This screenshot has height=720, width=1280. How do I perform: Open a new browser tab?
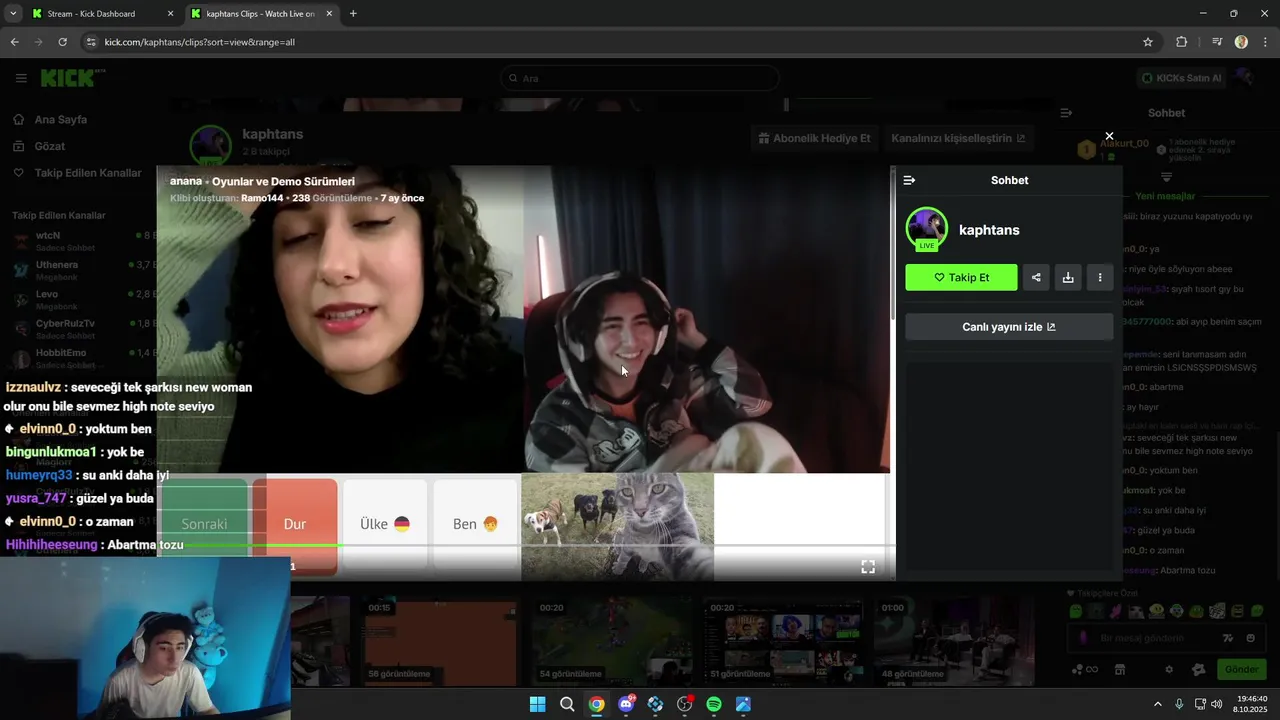(x=353, y=14)
